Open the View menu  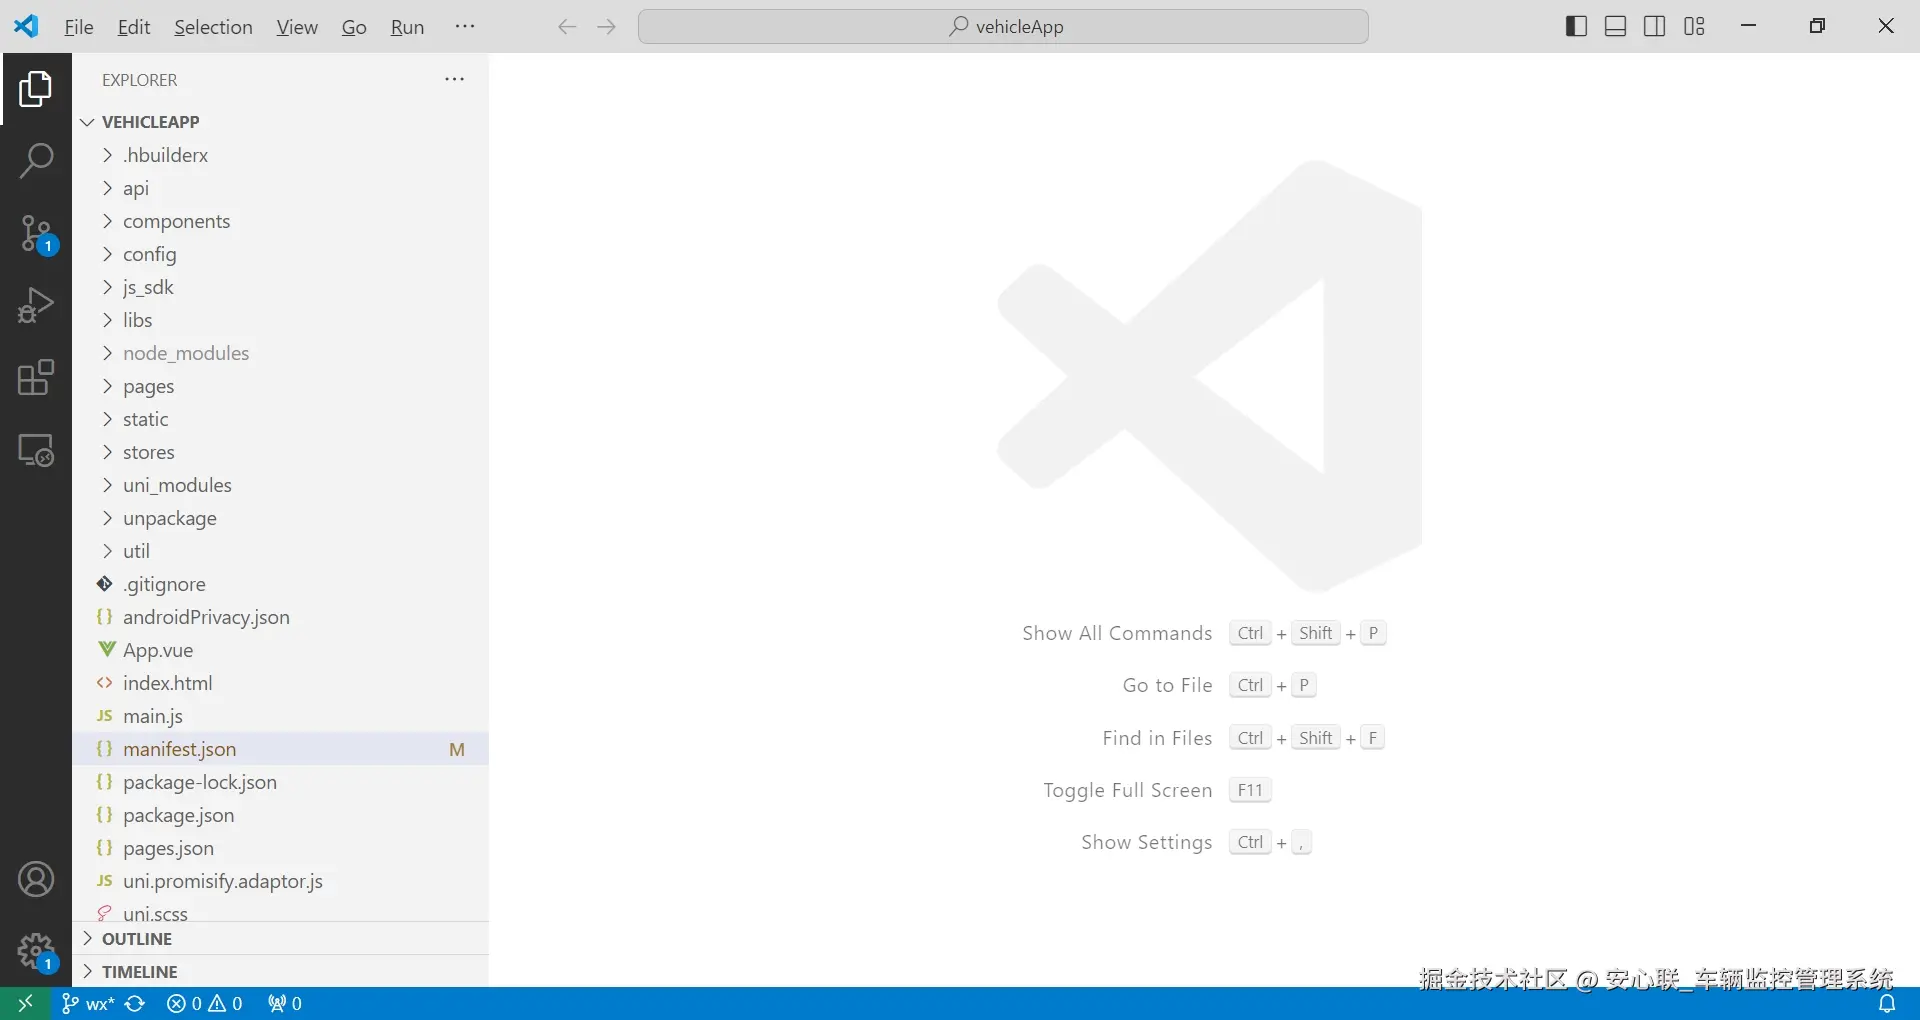(297, 27)
